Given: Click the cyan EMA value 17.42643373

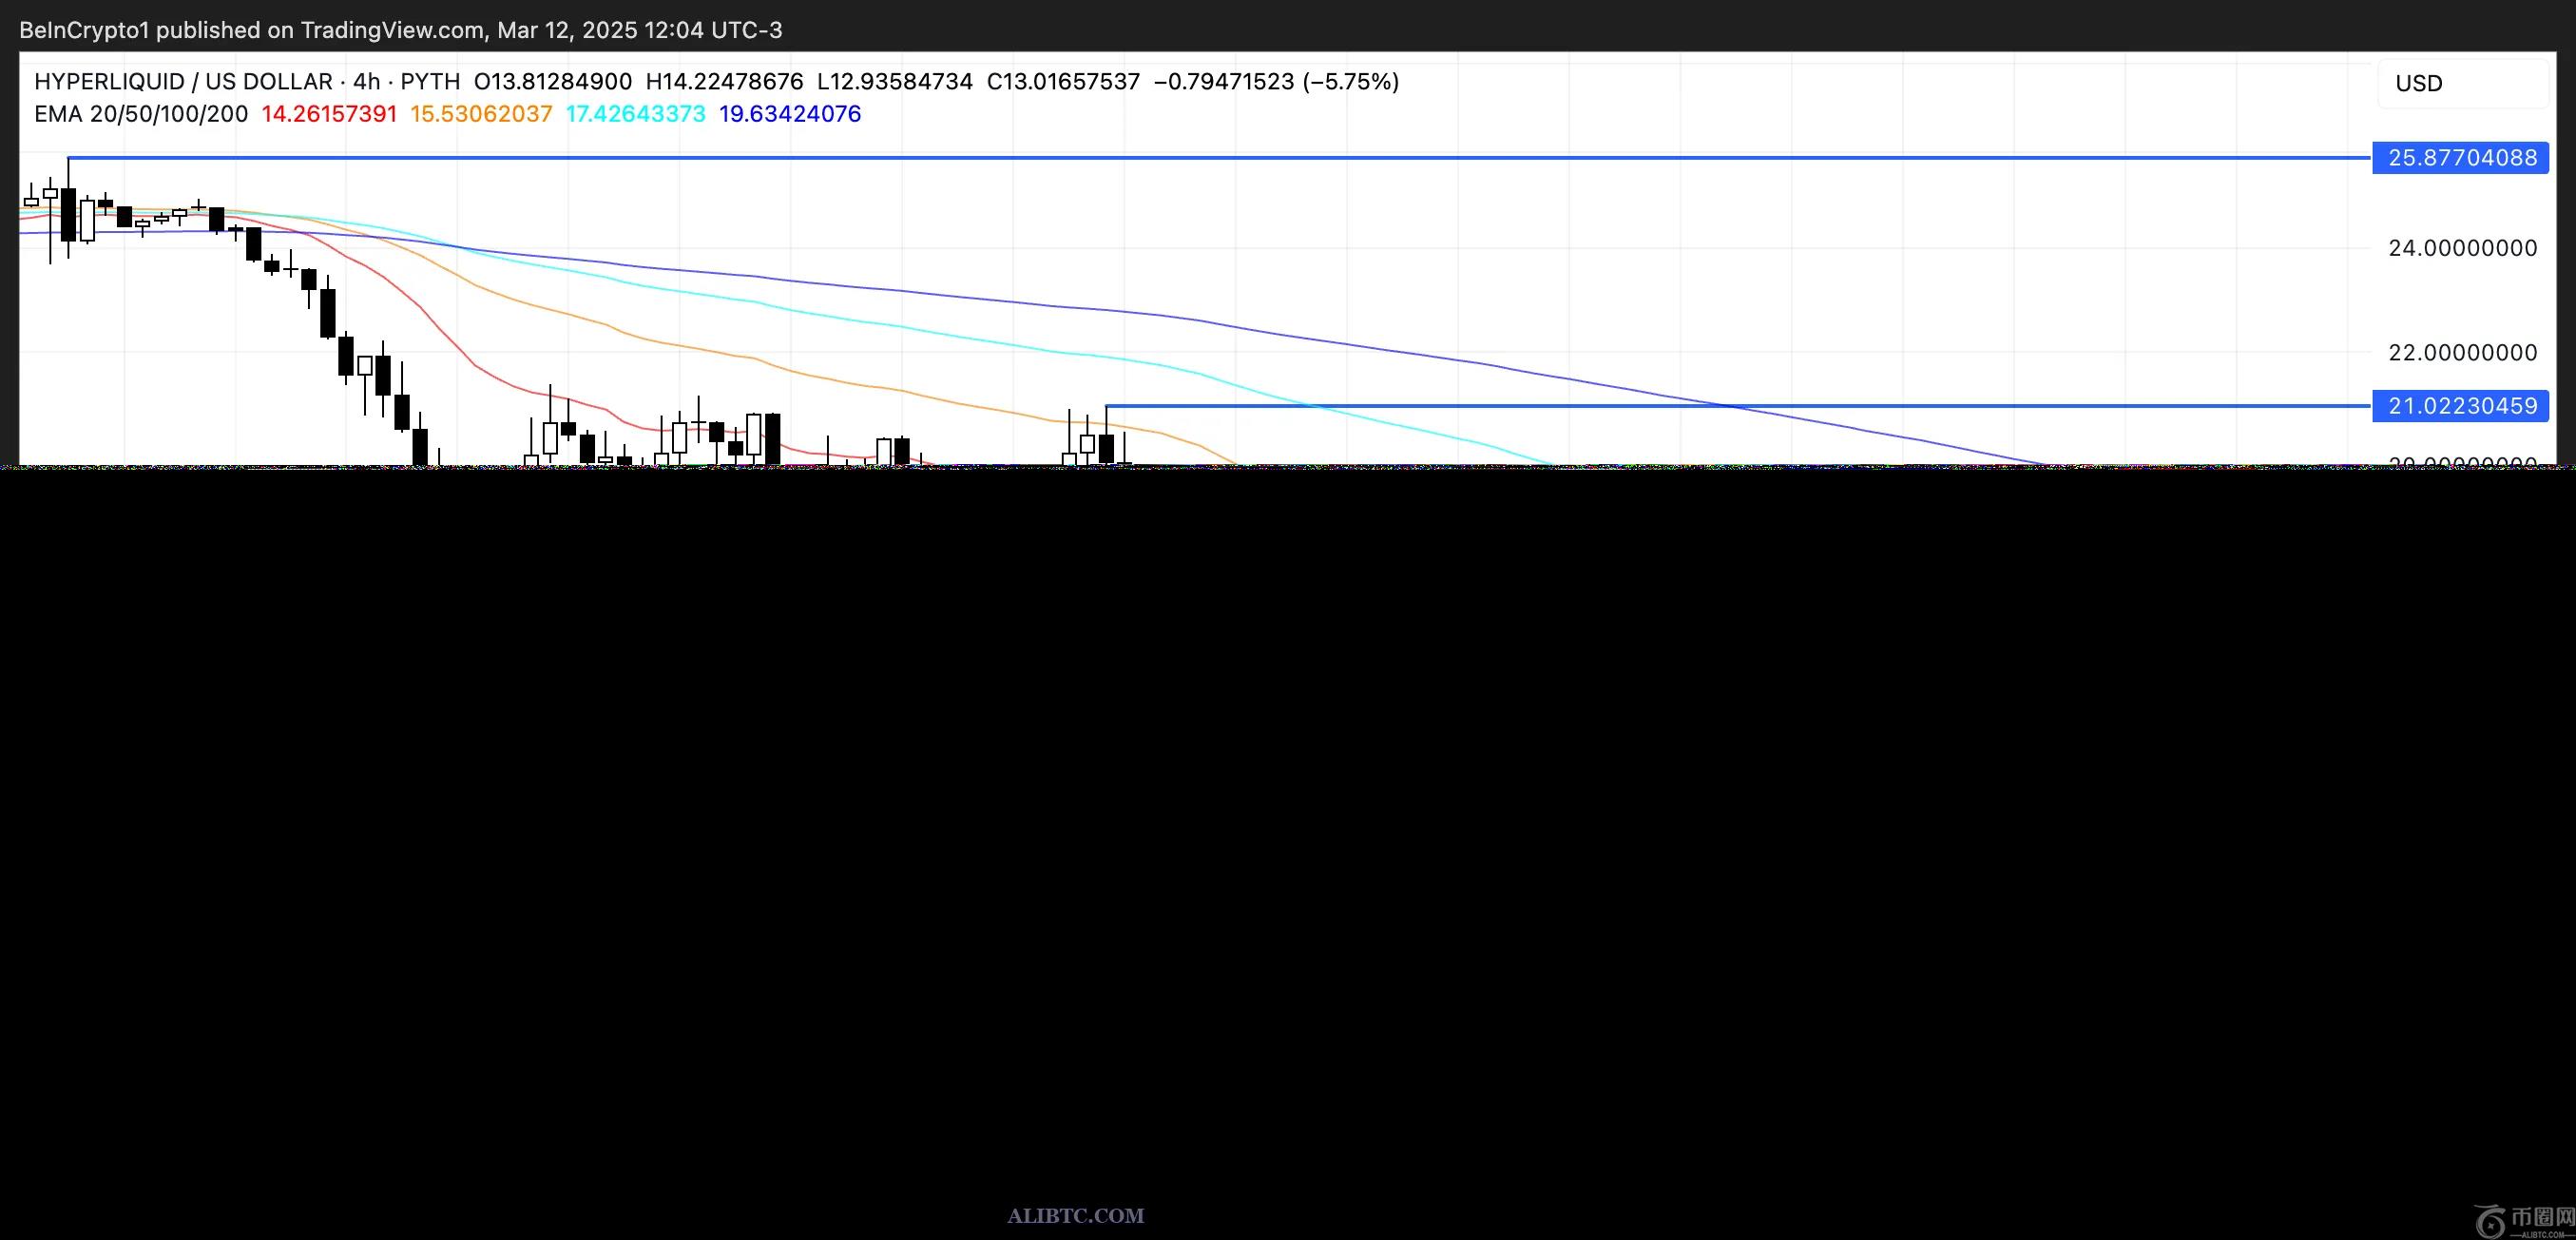Looking at the screenshot, I should 635,114.
